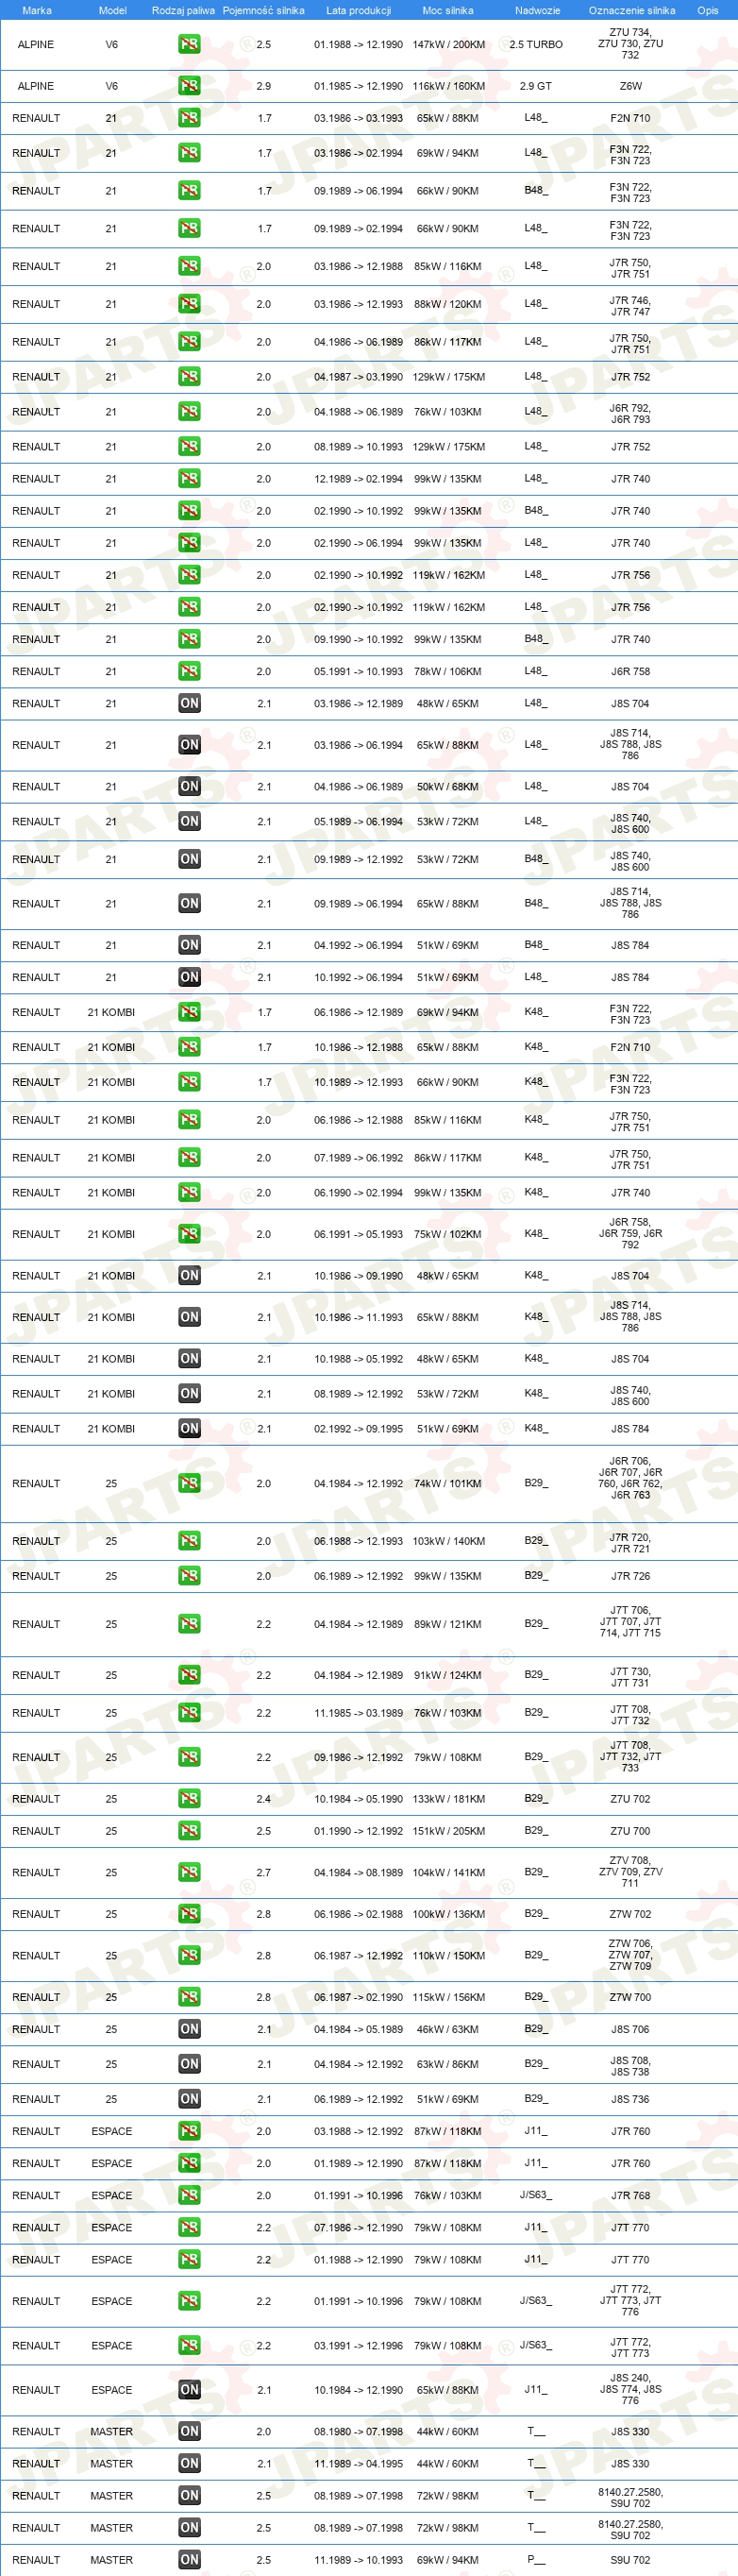Select production years 03.1991 -> 12.1996
The height and width of the screenshot is (2576, 738).
coord(359,2345)
